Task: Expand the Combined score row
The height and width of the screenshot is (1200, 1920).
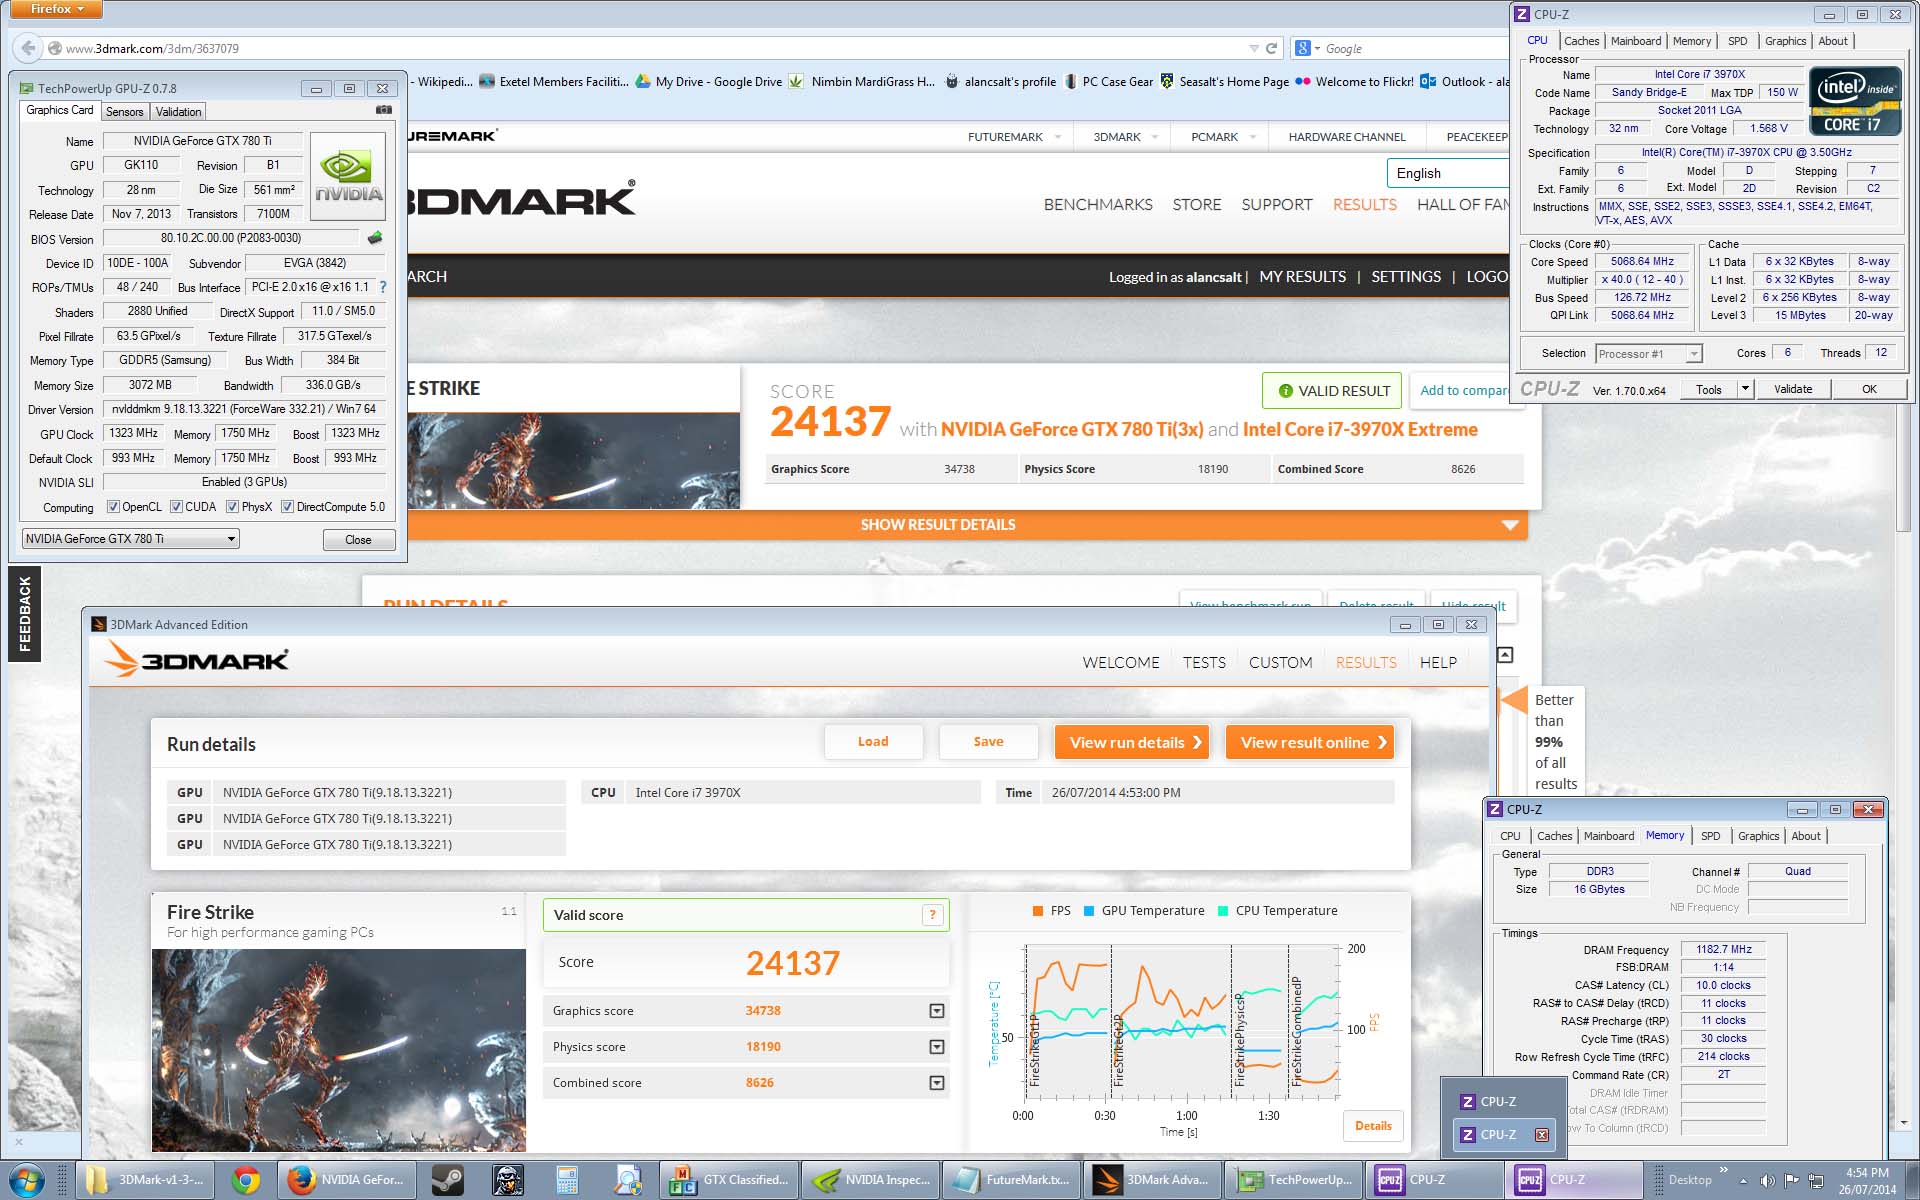Action: pos(937,1083)
